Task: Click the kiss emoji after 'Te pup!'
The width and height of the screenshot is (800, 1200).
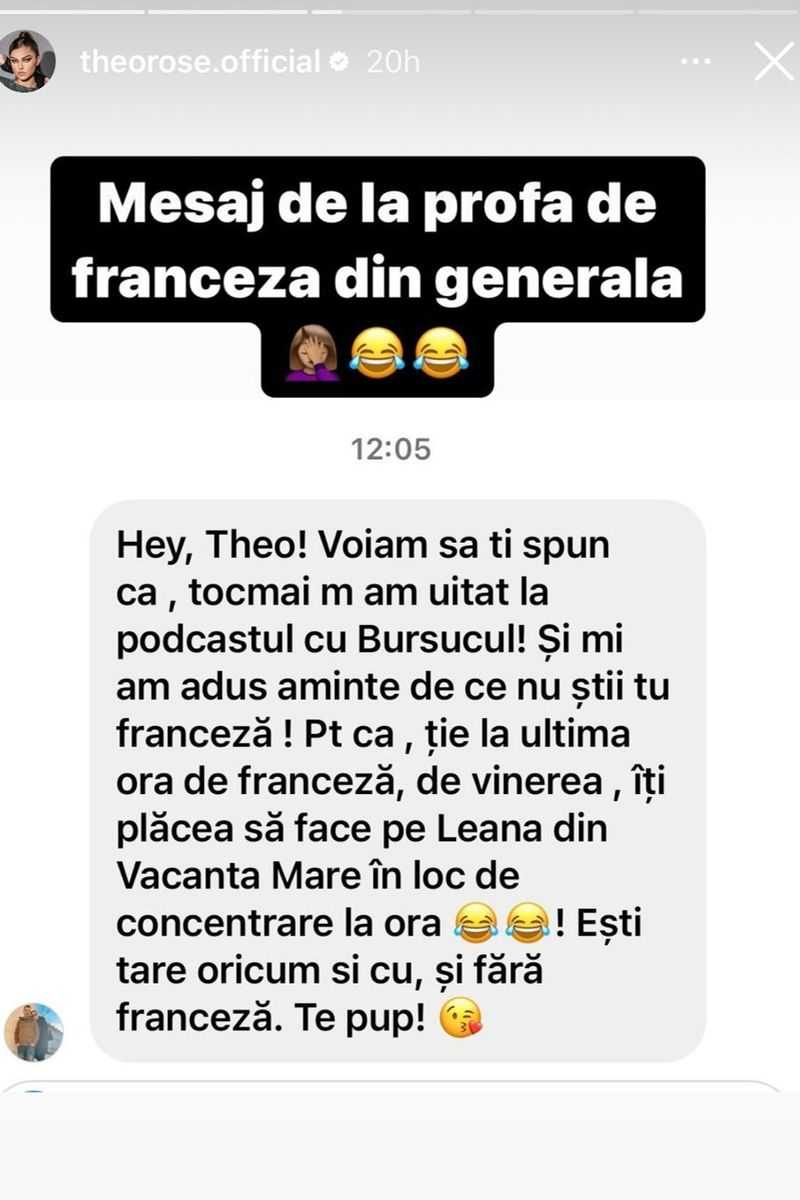Action: pyautogui.click(x=460, y=1018)
